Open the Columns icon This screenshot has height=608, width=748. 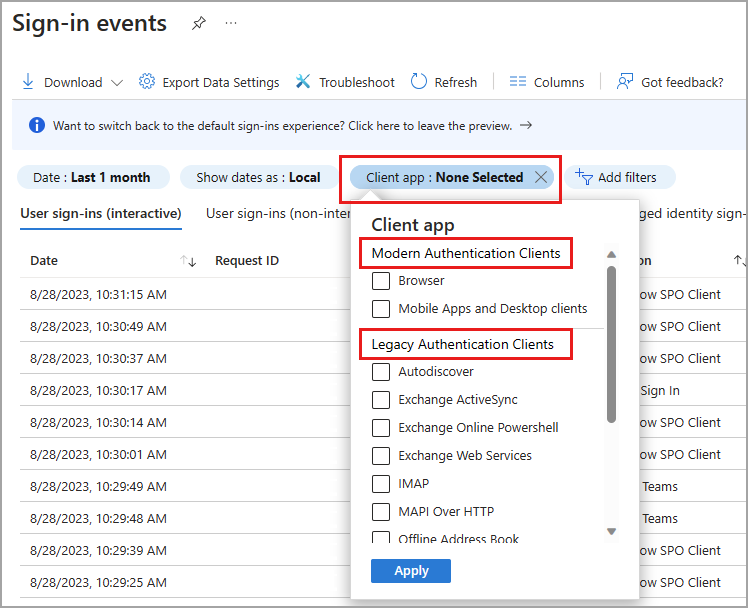517,82
